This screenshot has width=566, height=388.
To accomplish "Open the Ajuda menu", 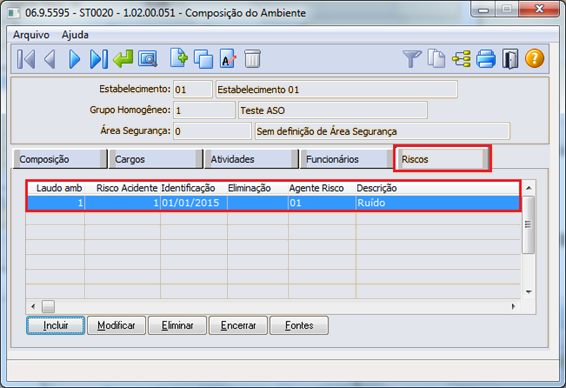I will point(75,35).
